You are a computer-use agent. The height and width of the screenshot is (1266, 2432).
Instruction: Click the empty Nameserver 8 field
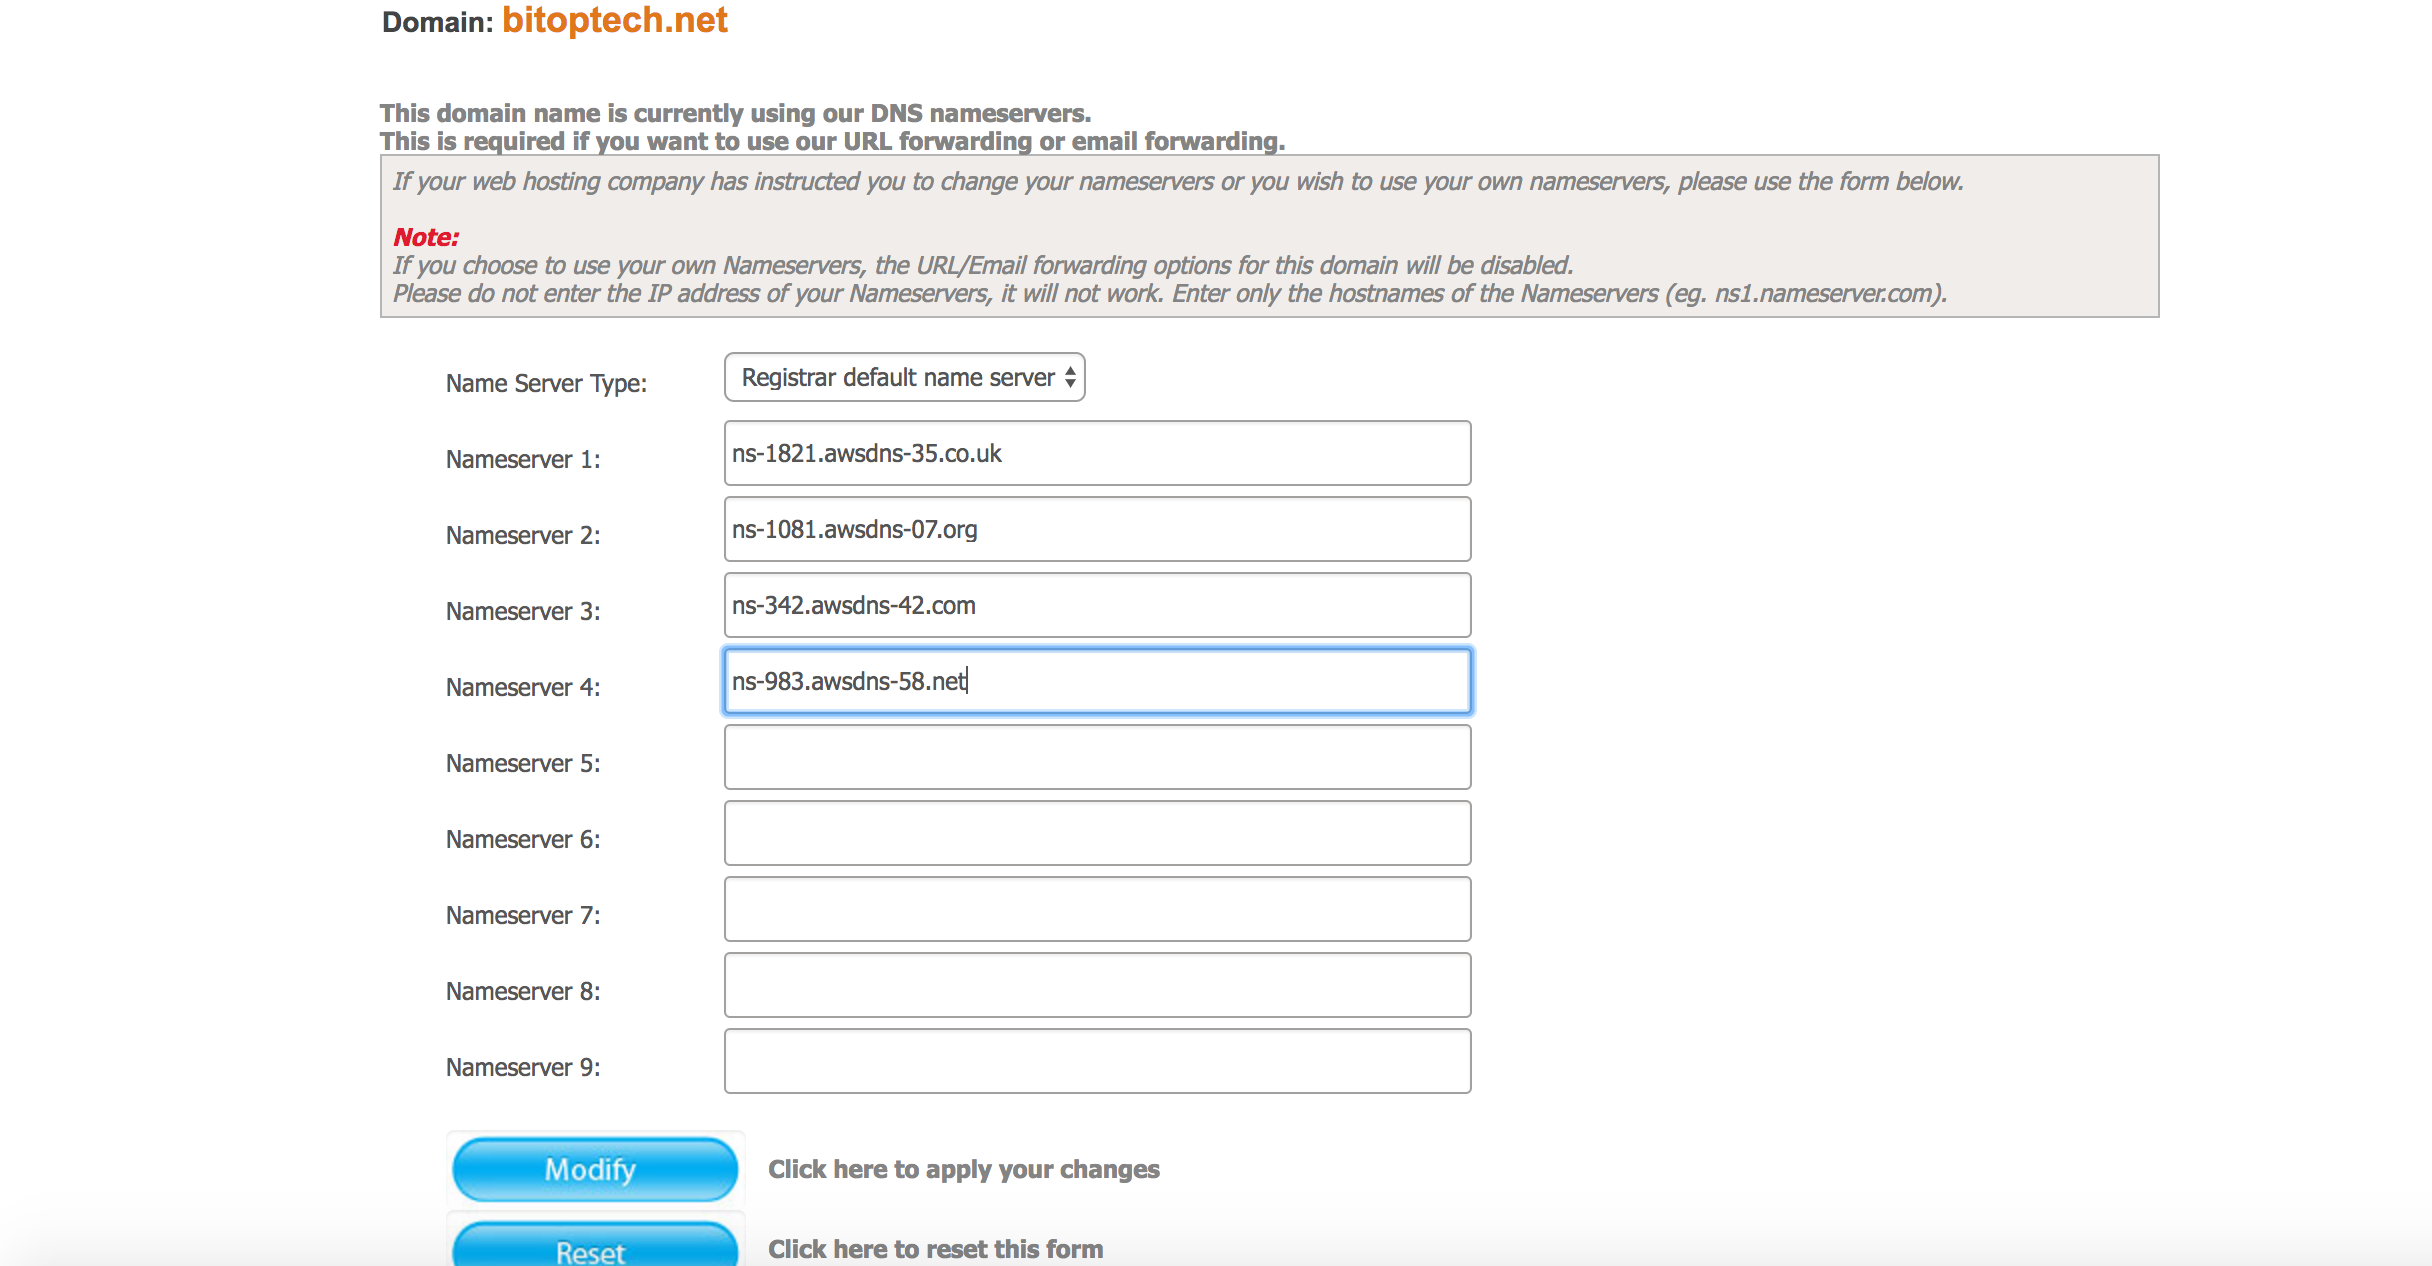pos(1097,985)
